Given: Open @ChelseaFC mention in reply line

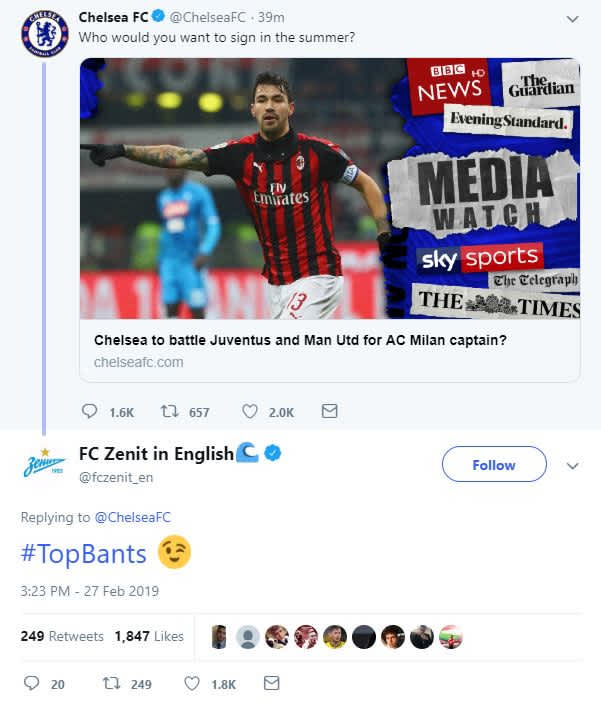Looking at the screenshot, I should (x=132, y=517).
